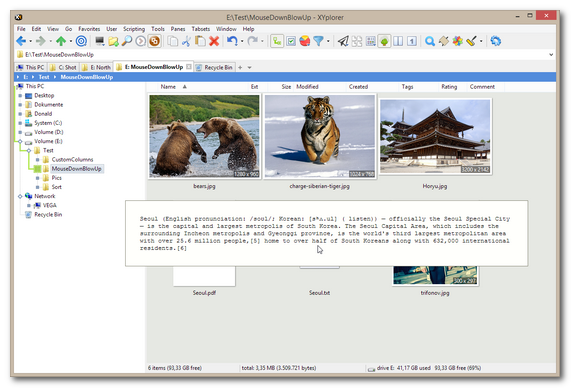Click the Test breadcrumb segment
571x388 pixels.
pos(44,77)
